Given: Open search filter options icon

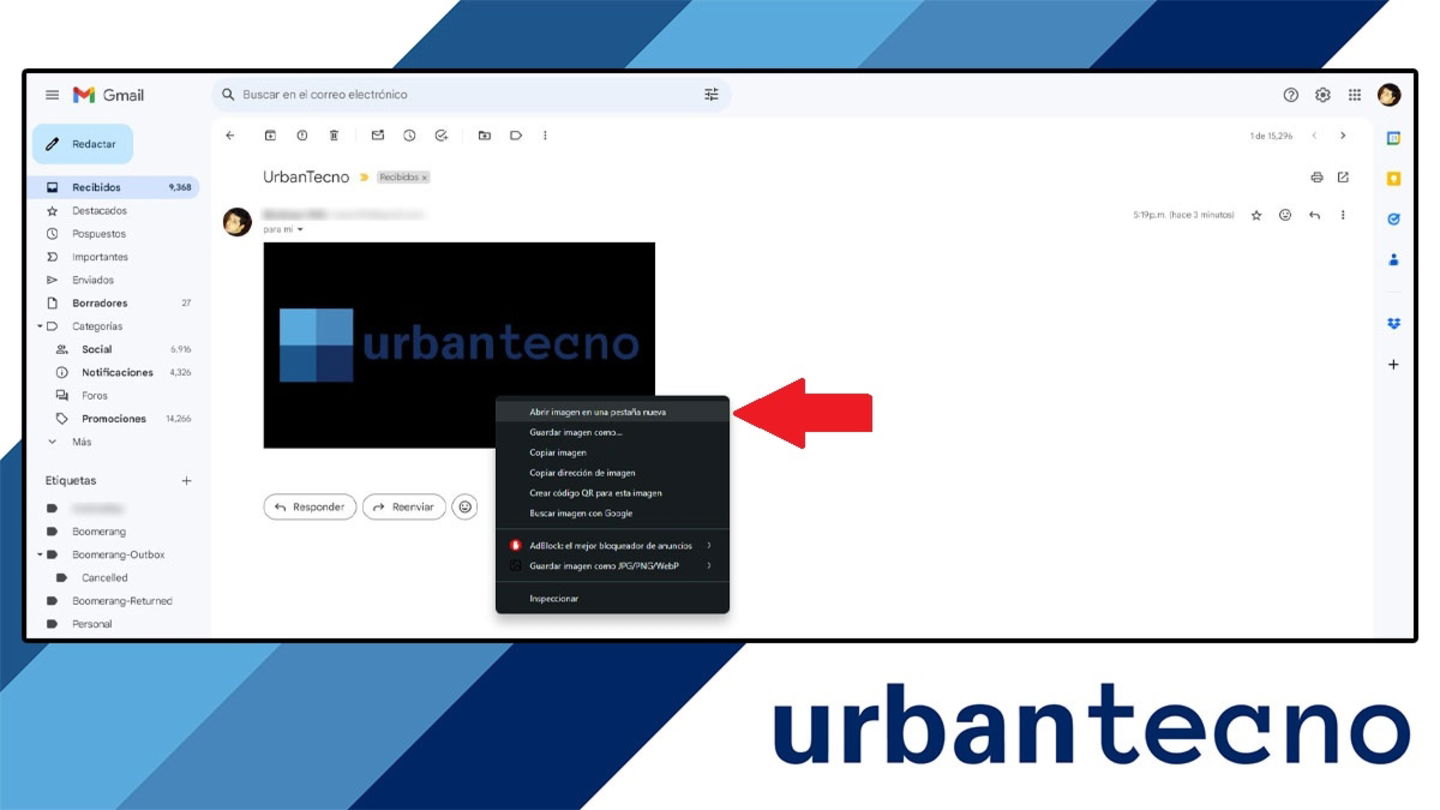Looking at the screenshot, I should pyautogui.click(x=711, y=95).
